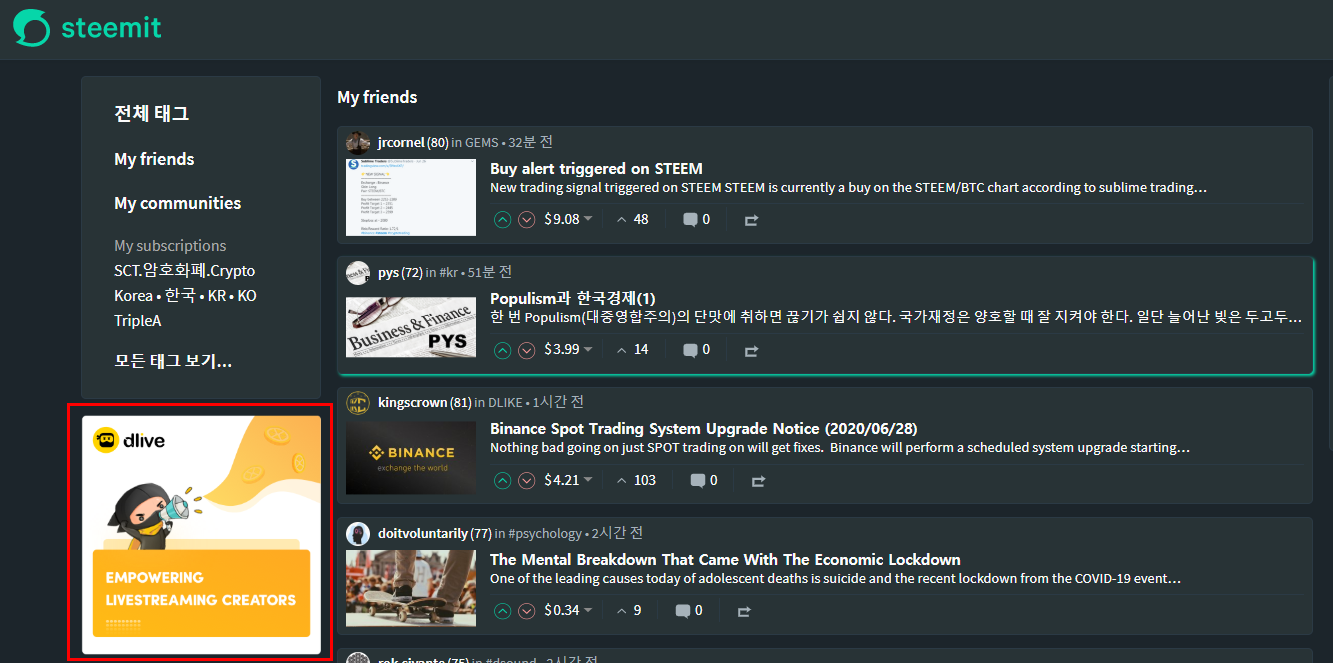Upvote the Buy alert triggered on STEEM post
Viewport: 1333px width, 663px height.
(502, 219)
